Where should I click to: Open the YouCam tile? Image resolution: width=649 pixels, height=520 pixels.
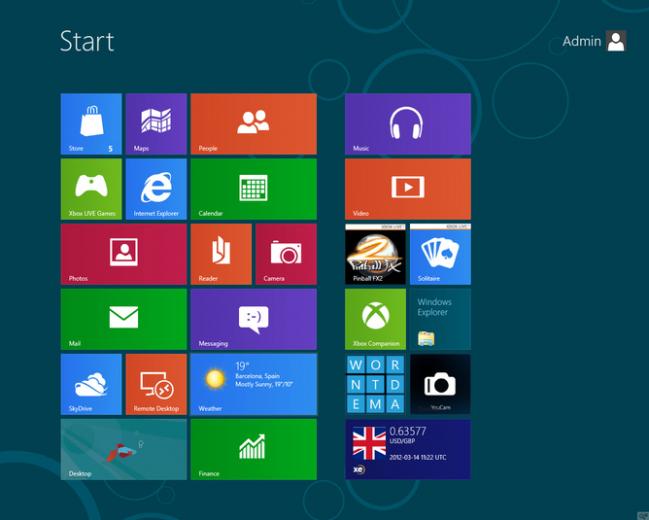[440, 384]
